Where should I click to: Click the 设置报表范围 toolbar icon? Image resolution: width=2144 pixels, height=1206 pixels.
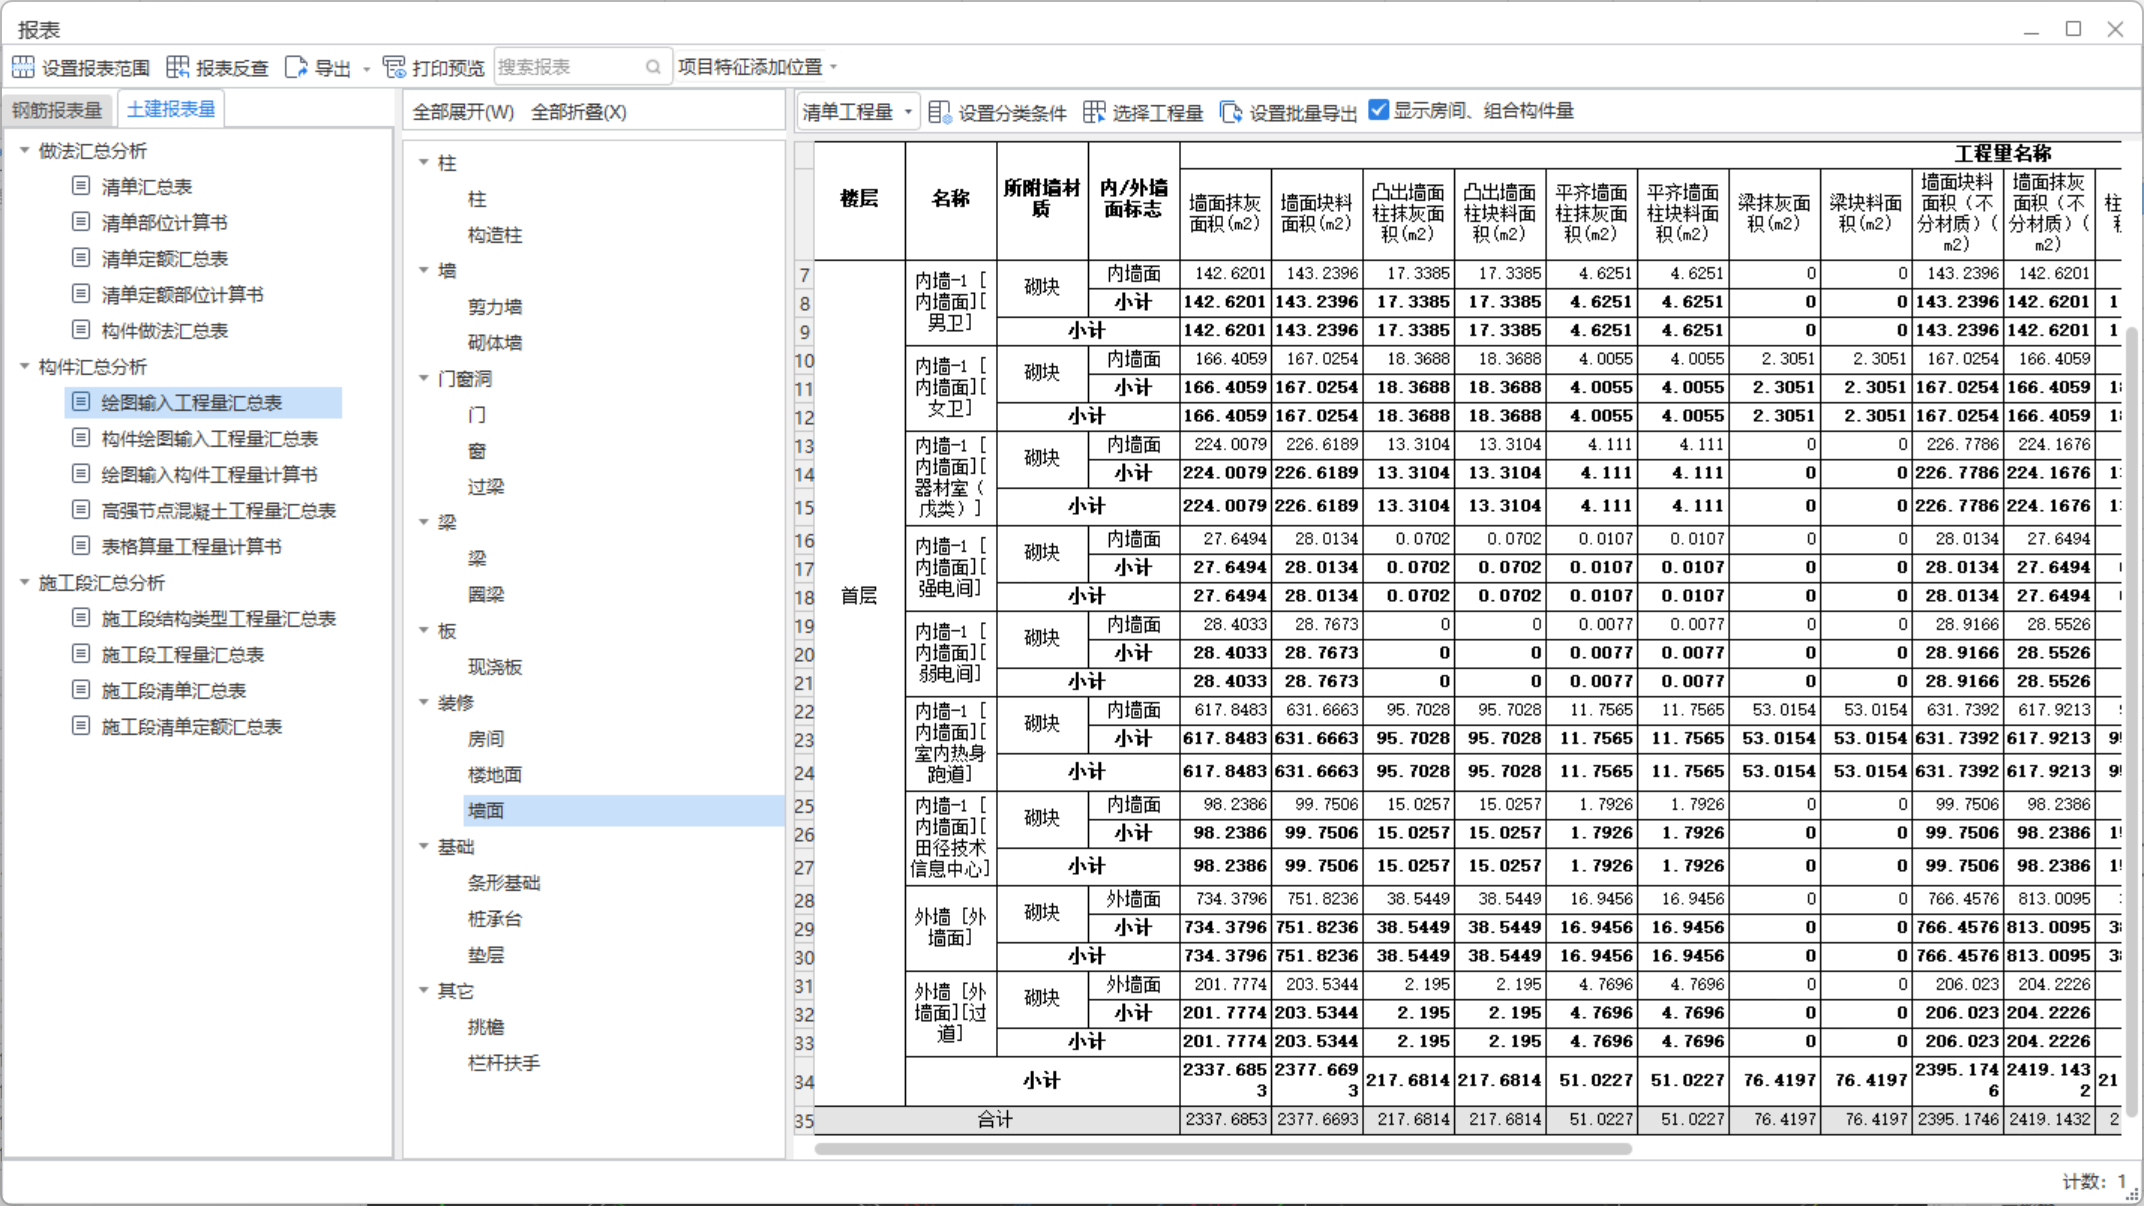pos(23,67)
